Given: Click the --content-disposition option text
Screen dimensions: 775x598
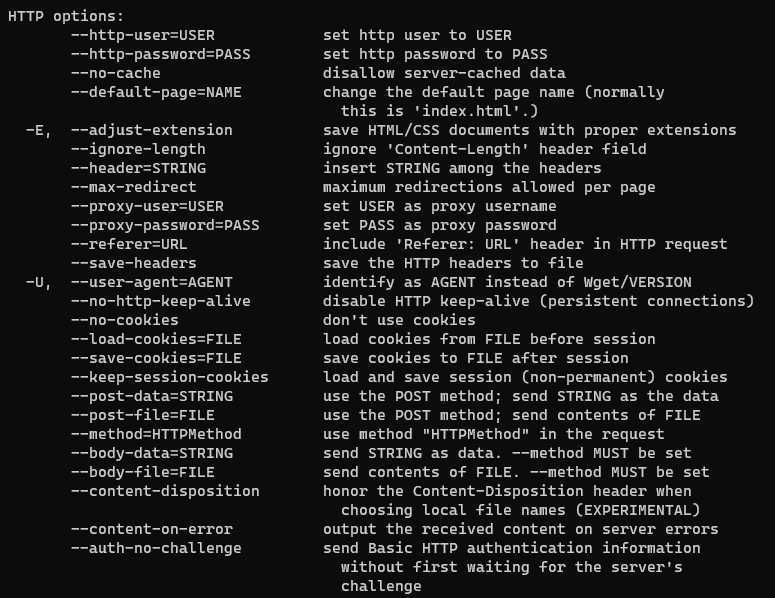Looking at the screenshot, I should 165,491.
